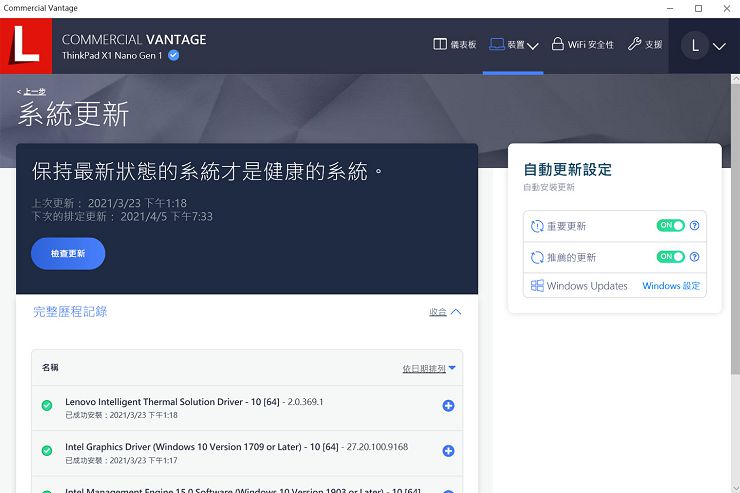Expand Lenovo Intelligent Thermal Solution Driver details
The height and width of the screenshot is (493, 740).
click(448, 406)
